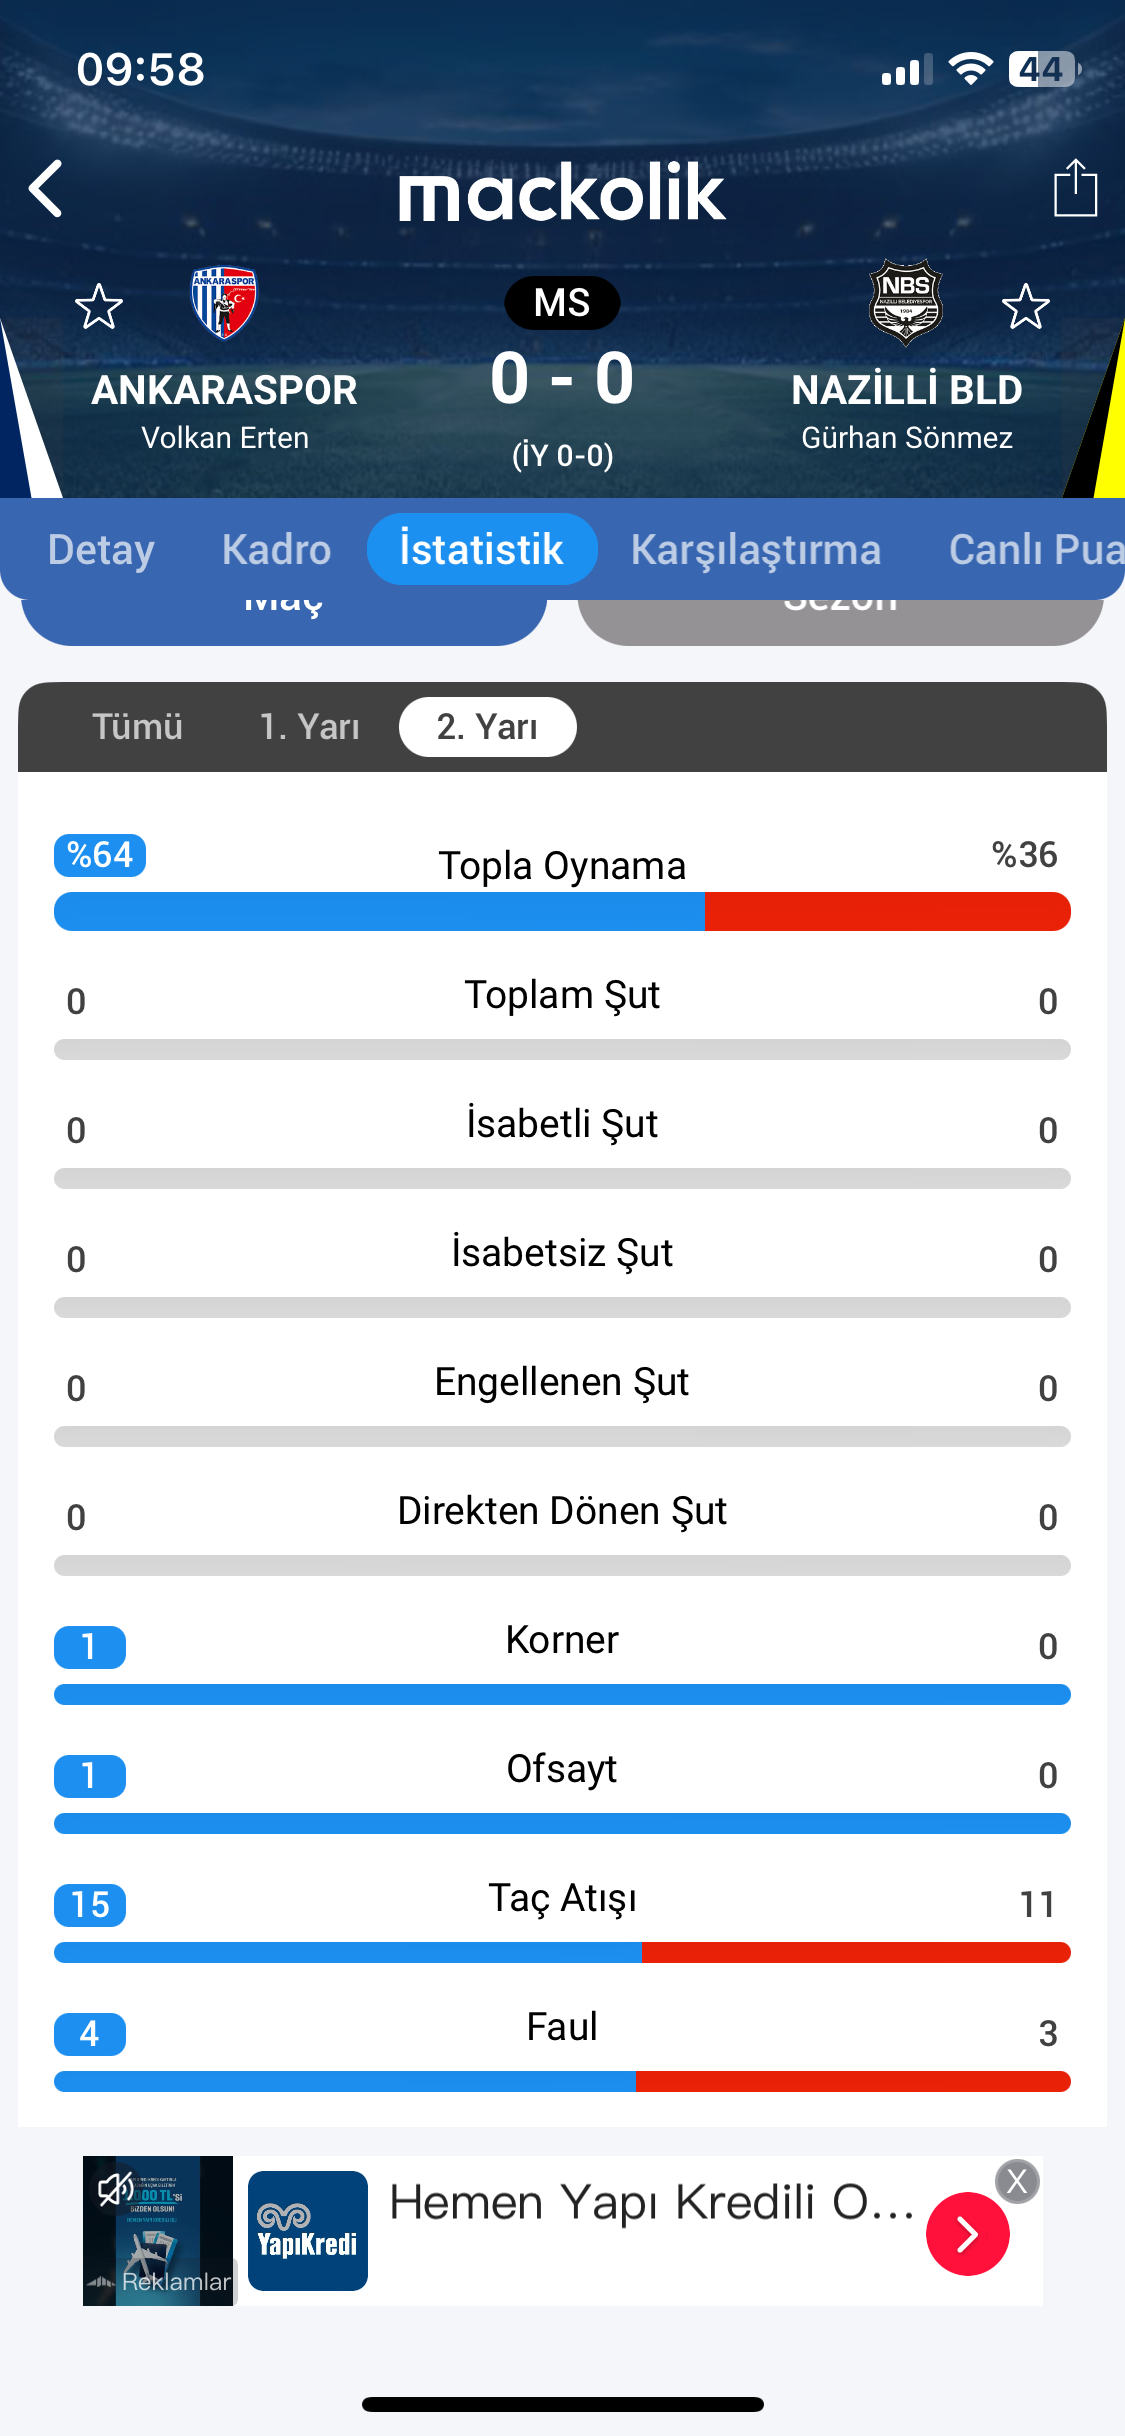Tap the Hemen Yapı Kredili ad text
Screen dimensions: 1125x2436
click(x=650, y=2203)
